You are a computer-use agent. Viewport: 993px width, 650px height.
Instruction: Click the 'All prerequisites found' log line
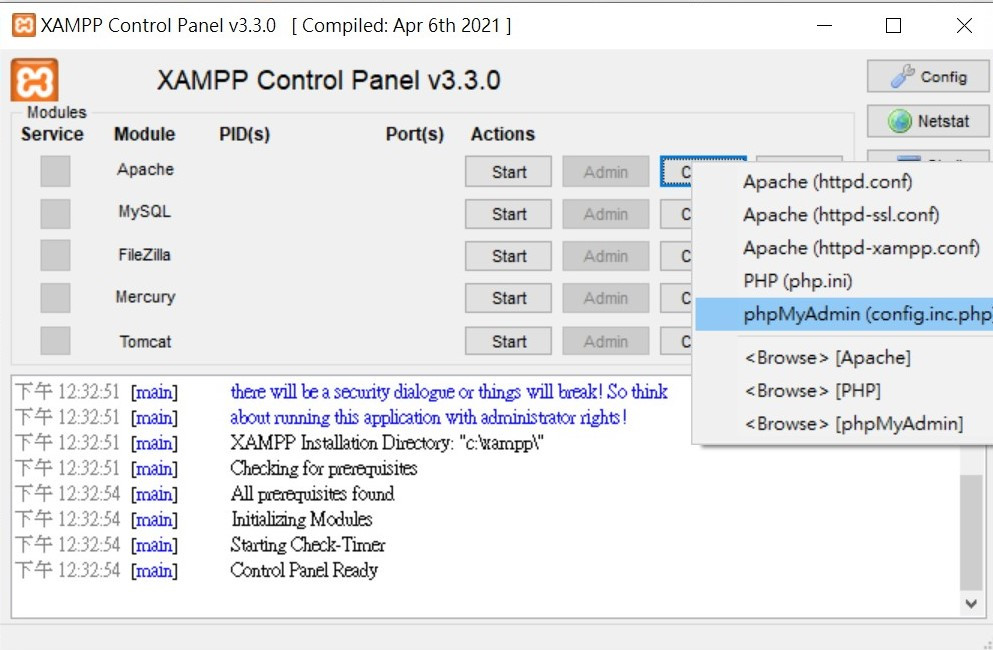click(312, 494)
